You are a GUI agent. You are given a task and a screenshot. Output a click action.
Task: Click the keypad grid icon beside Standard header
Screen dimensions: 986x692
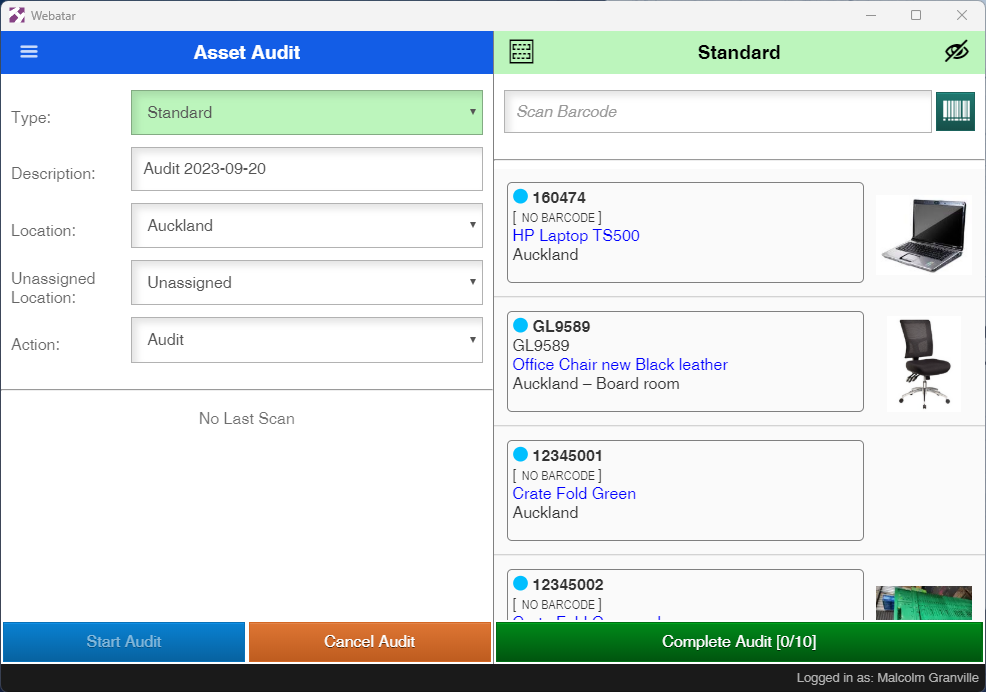pyautogui.click(x=521, y=52)
